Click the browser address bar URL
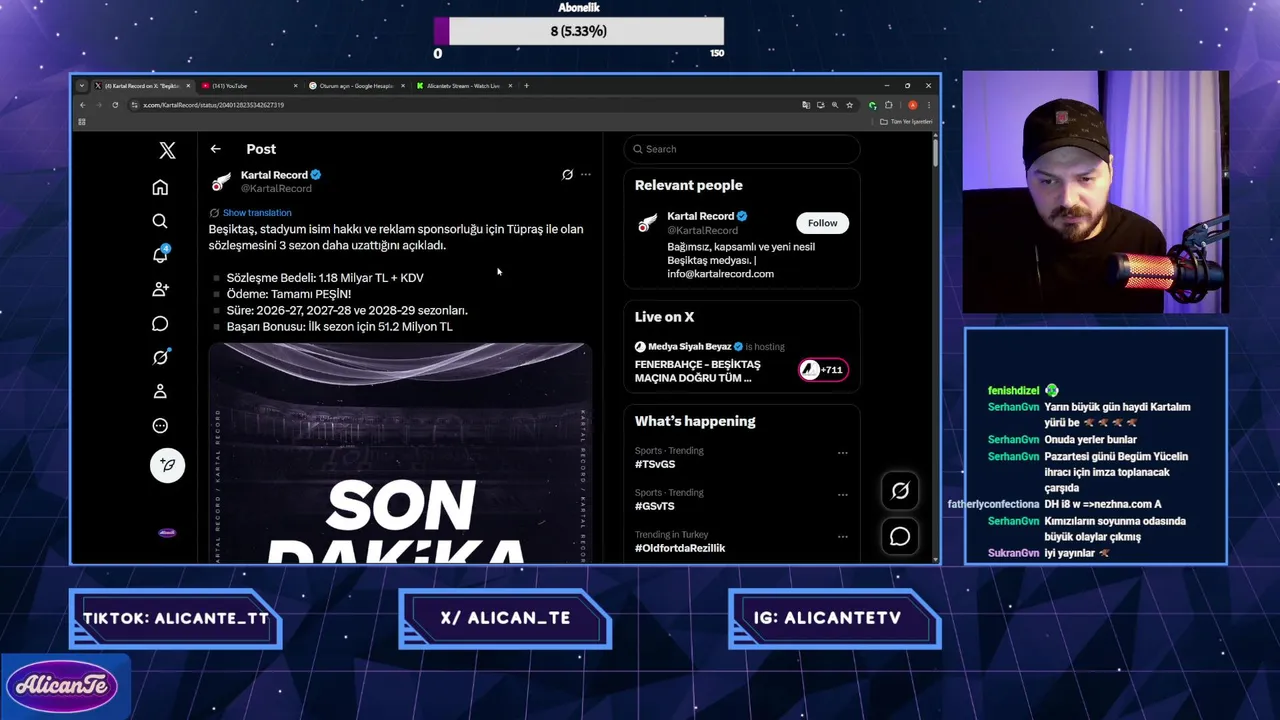Screen dimensions: 1280x720 (213, 105)
